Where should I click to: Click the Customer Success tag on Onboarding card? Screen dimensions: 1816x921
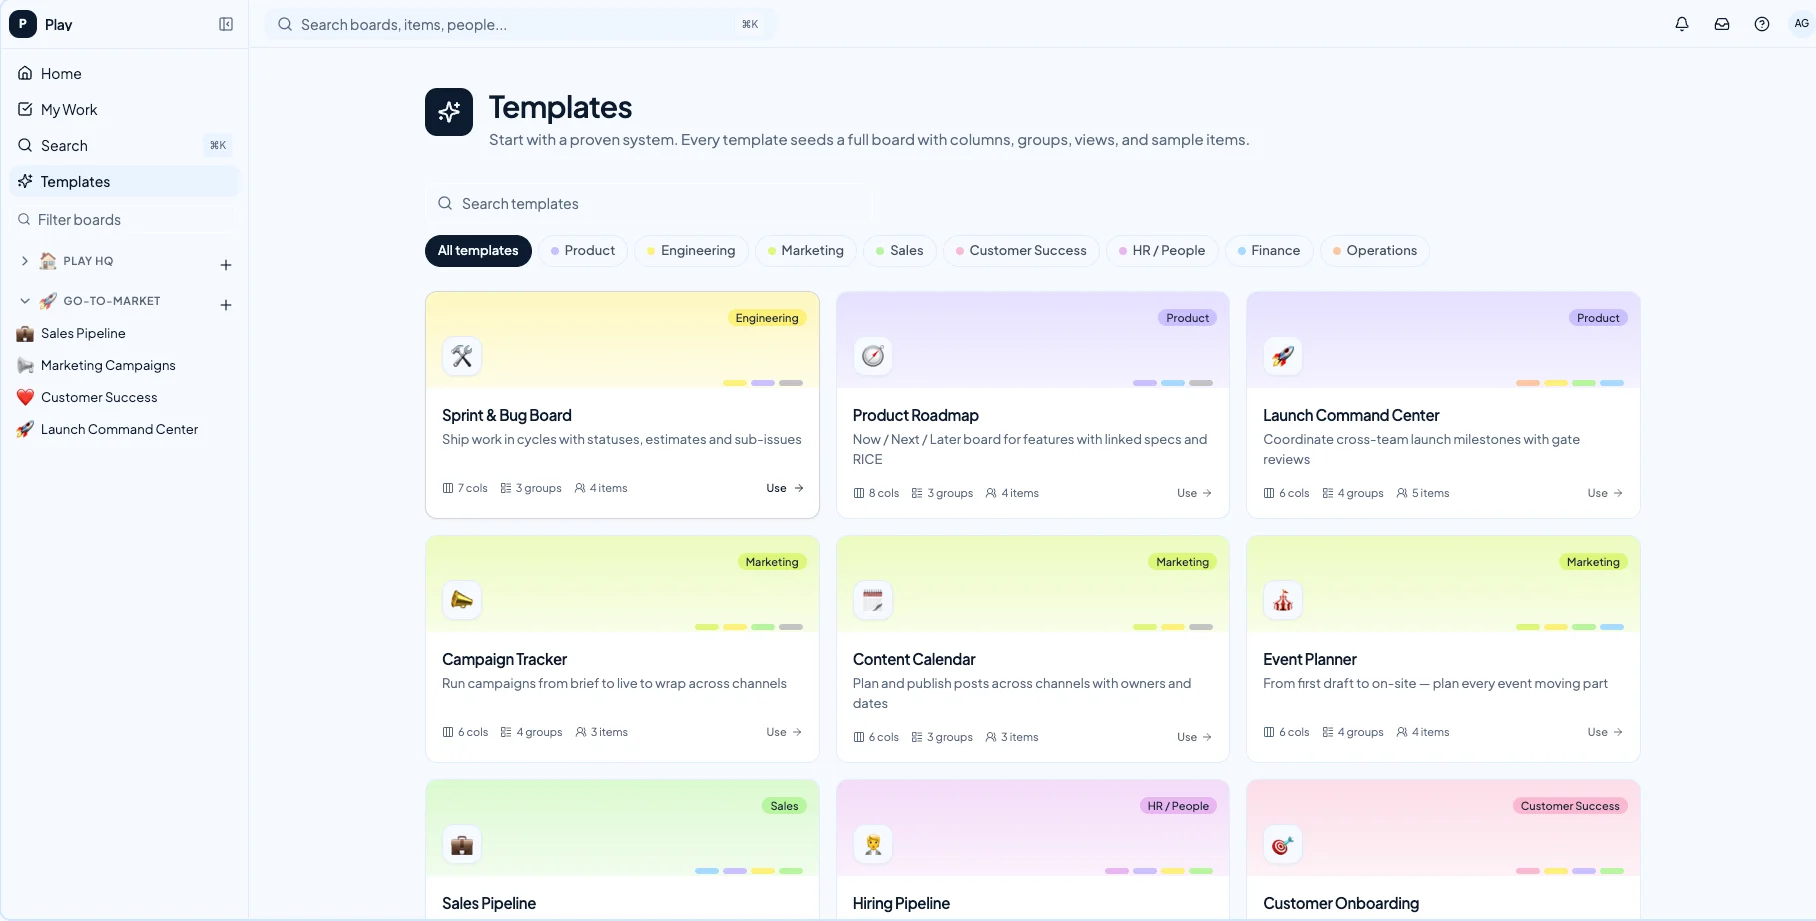(x=1570, y=806)
